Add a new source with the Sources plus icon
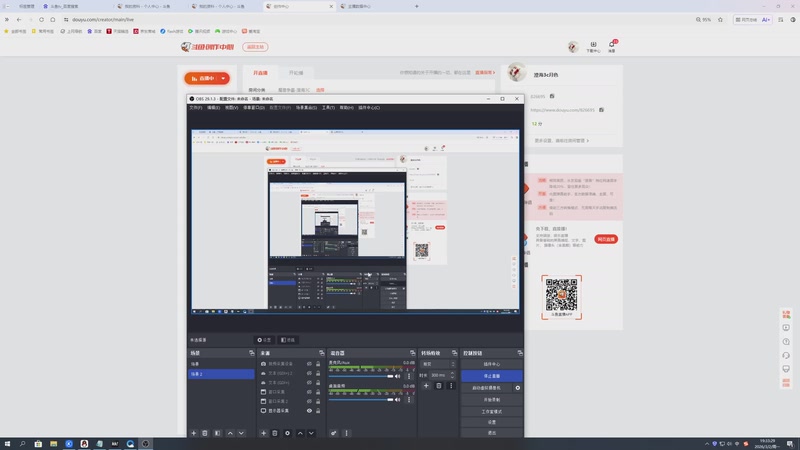 263,433
